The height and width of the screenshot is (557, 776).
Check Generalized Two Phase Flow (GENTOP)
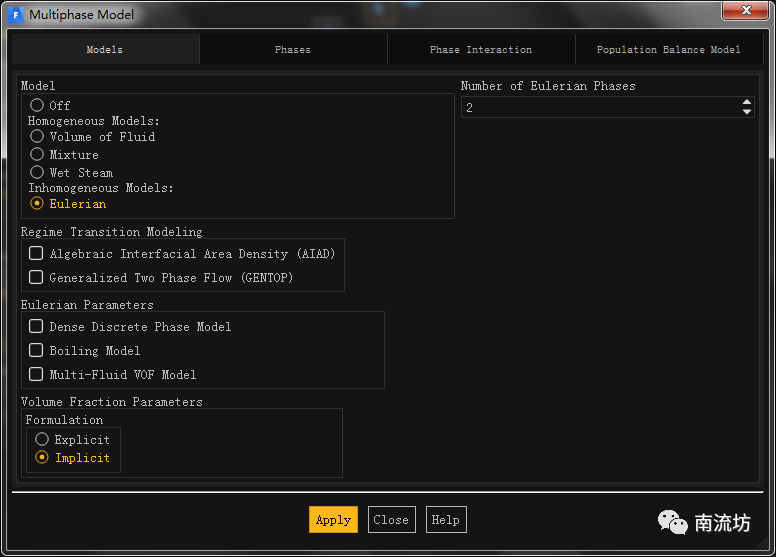click(36, 278)
